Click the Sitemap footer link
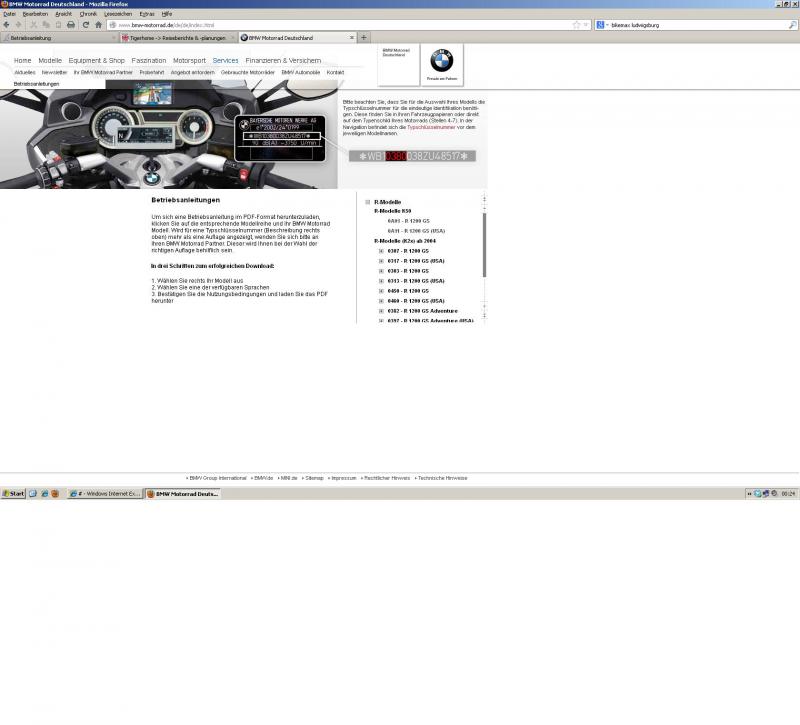Screen dimensions: 800x725 pos(313,478)
